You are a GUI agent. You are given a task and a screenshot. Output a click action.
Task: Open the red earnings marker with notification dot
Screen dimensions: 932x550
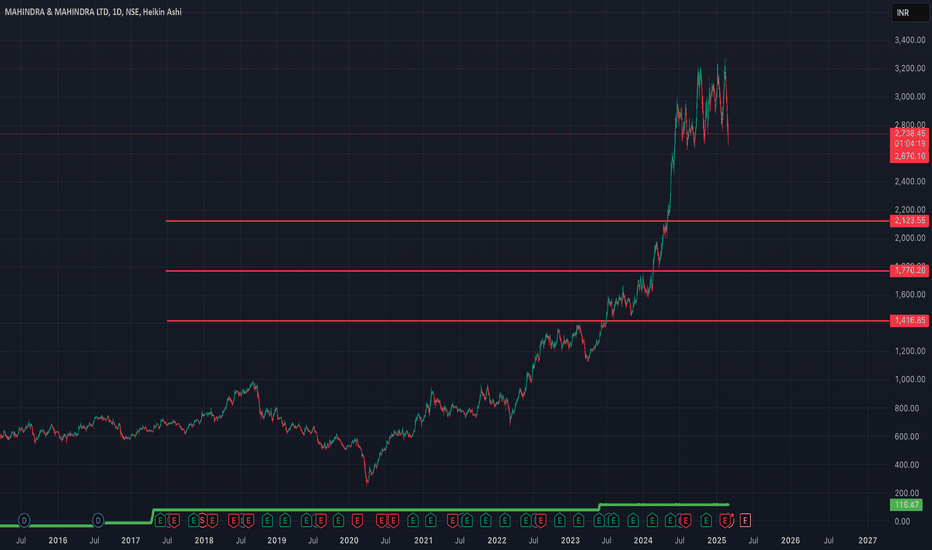(725, 520)
